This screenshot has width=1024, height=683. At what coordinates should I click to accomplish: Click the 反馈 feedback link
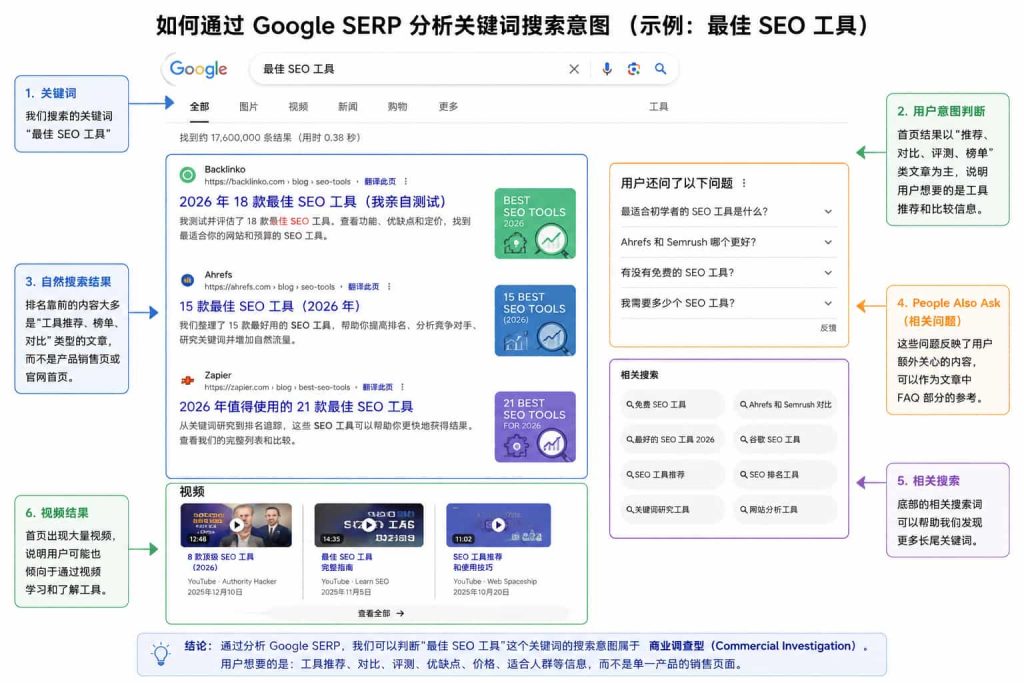(x=828, y=328)
